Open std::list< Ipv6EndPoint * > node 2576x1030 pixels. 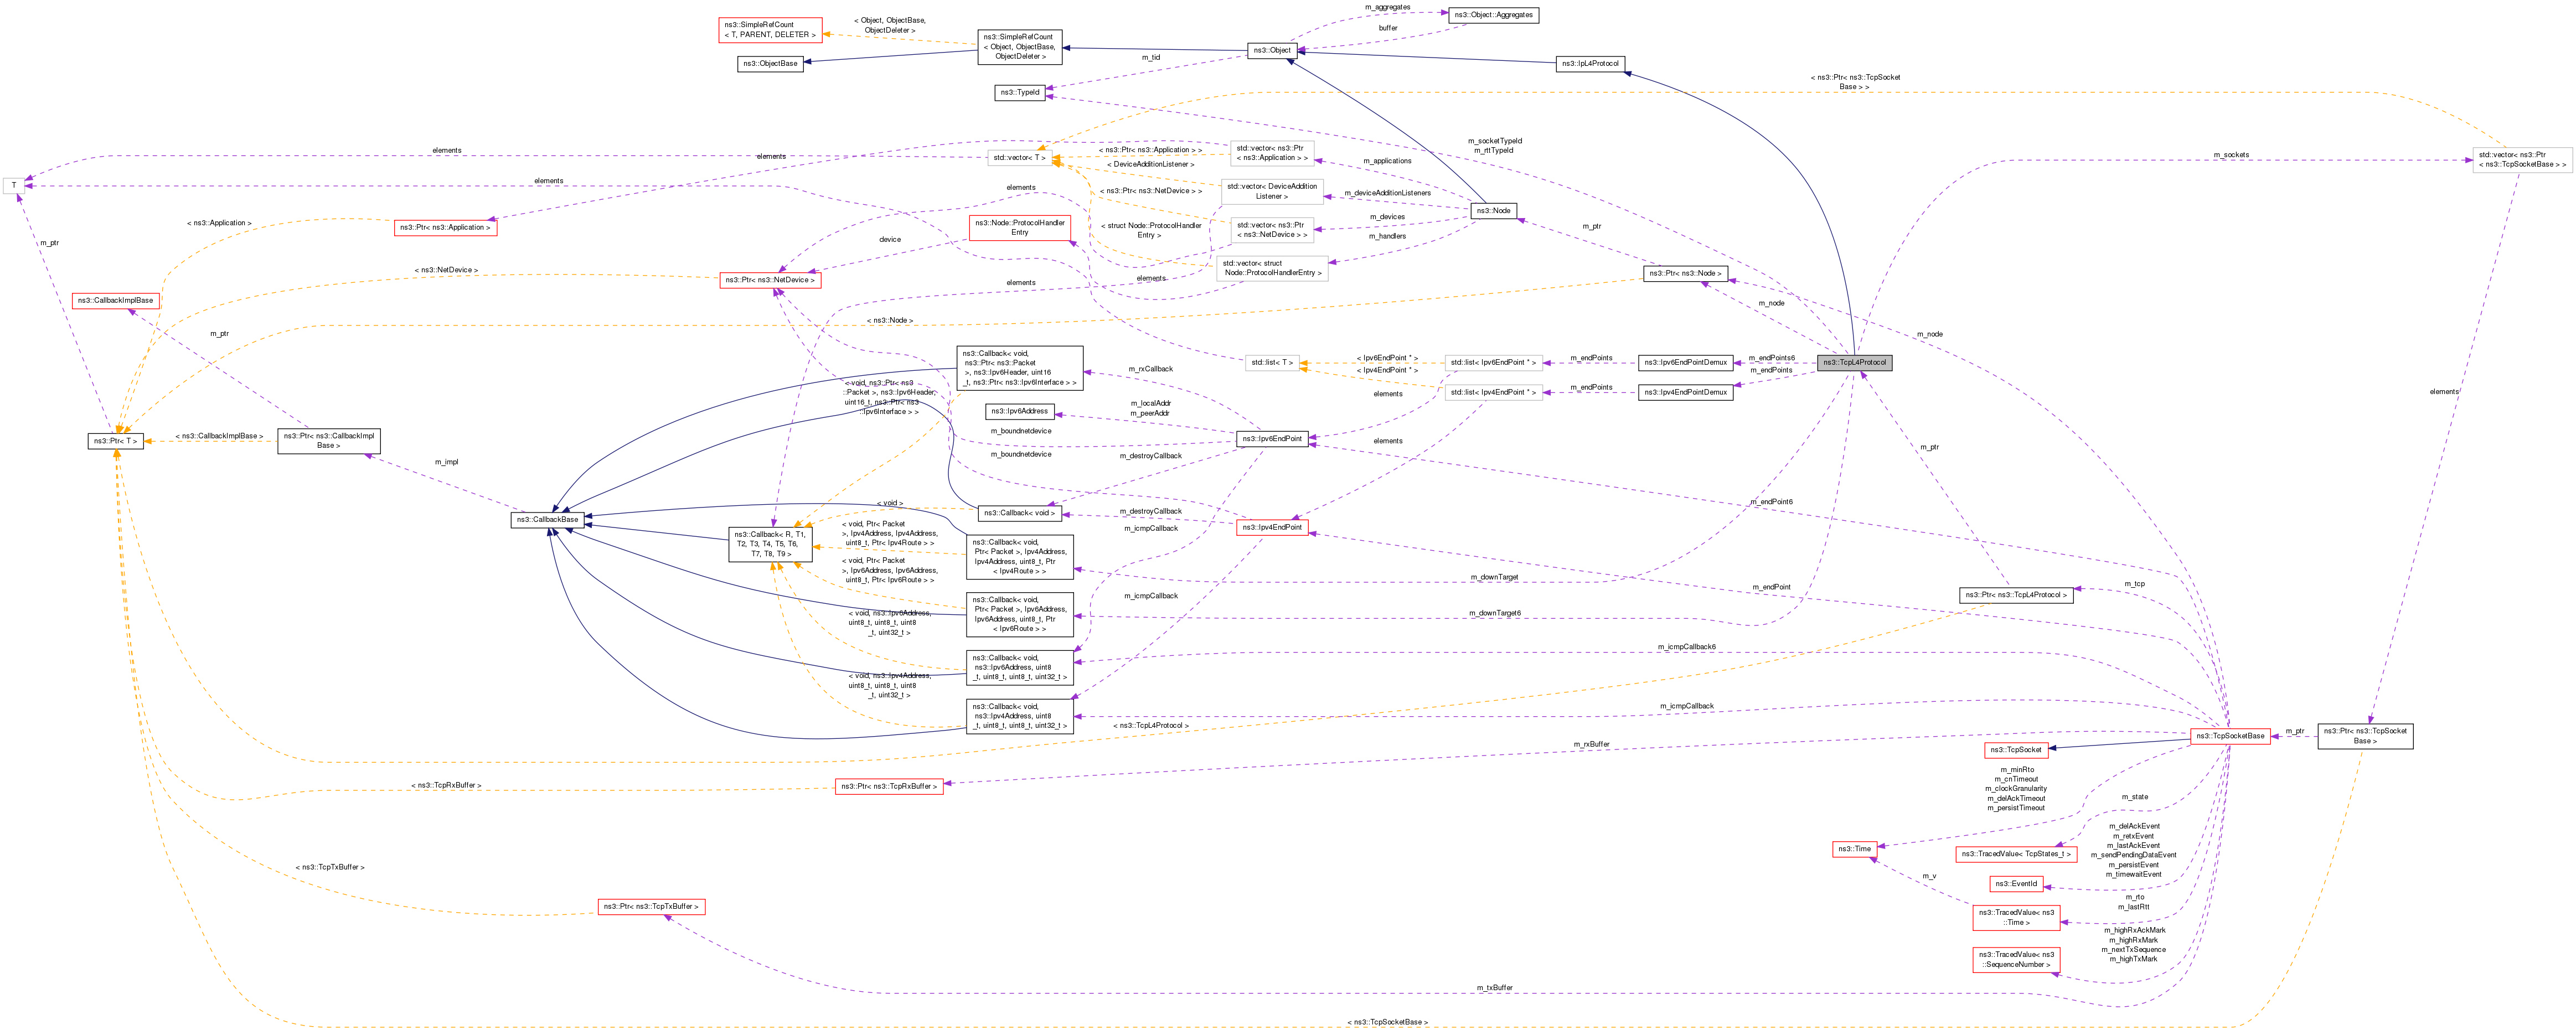[x=1493, y=363]
